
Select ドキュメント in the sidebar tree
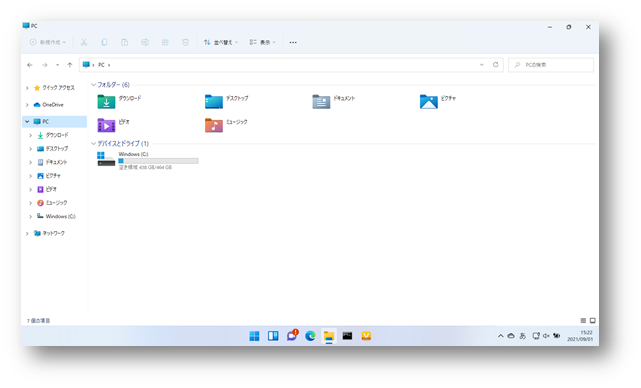coord(52,162)
